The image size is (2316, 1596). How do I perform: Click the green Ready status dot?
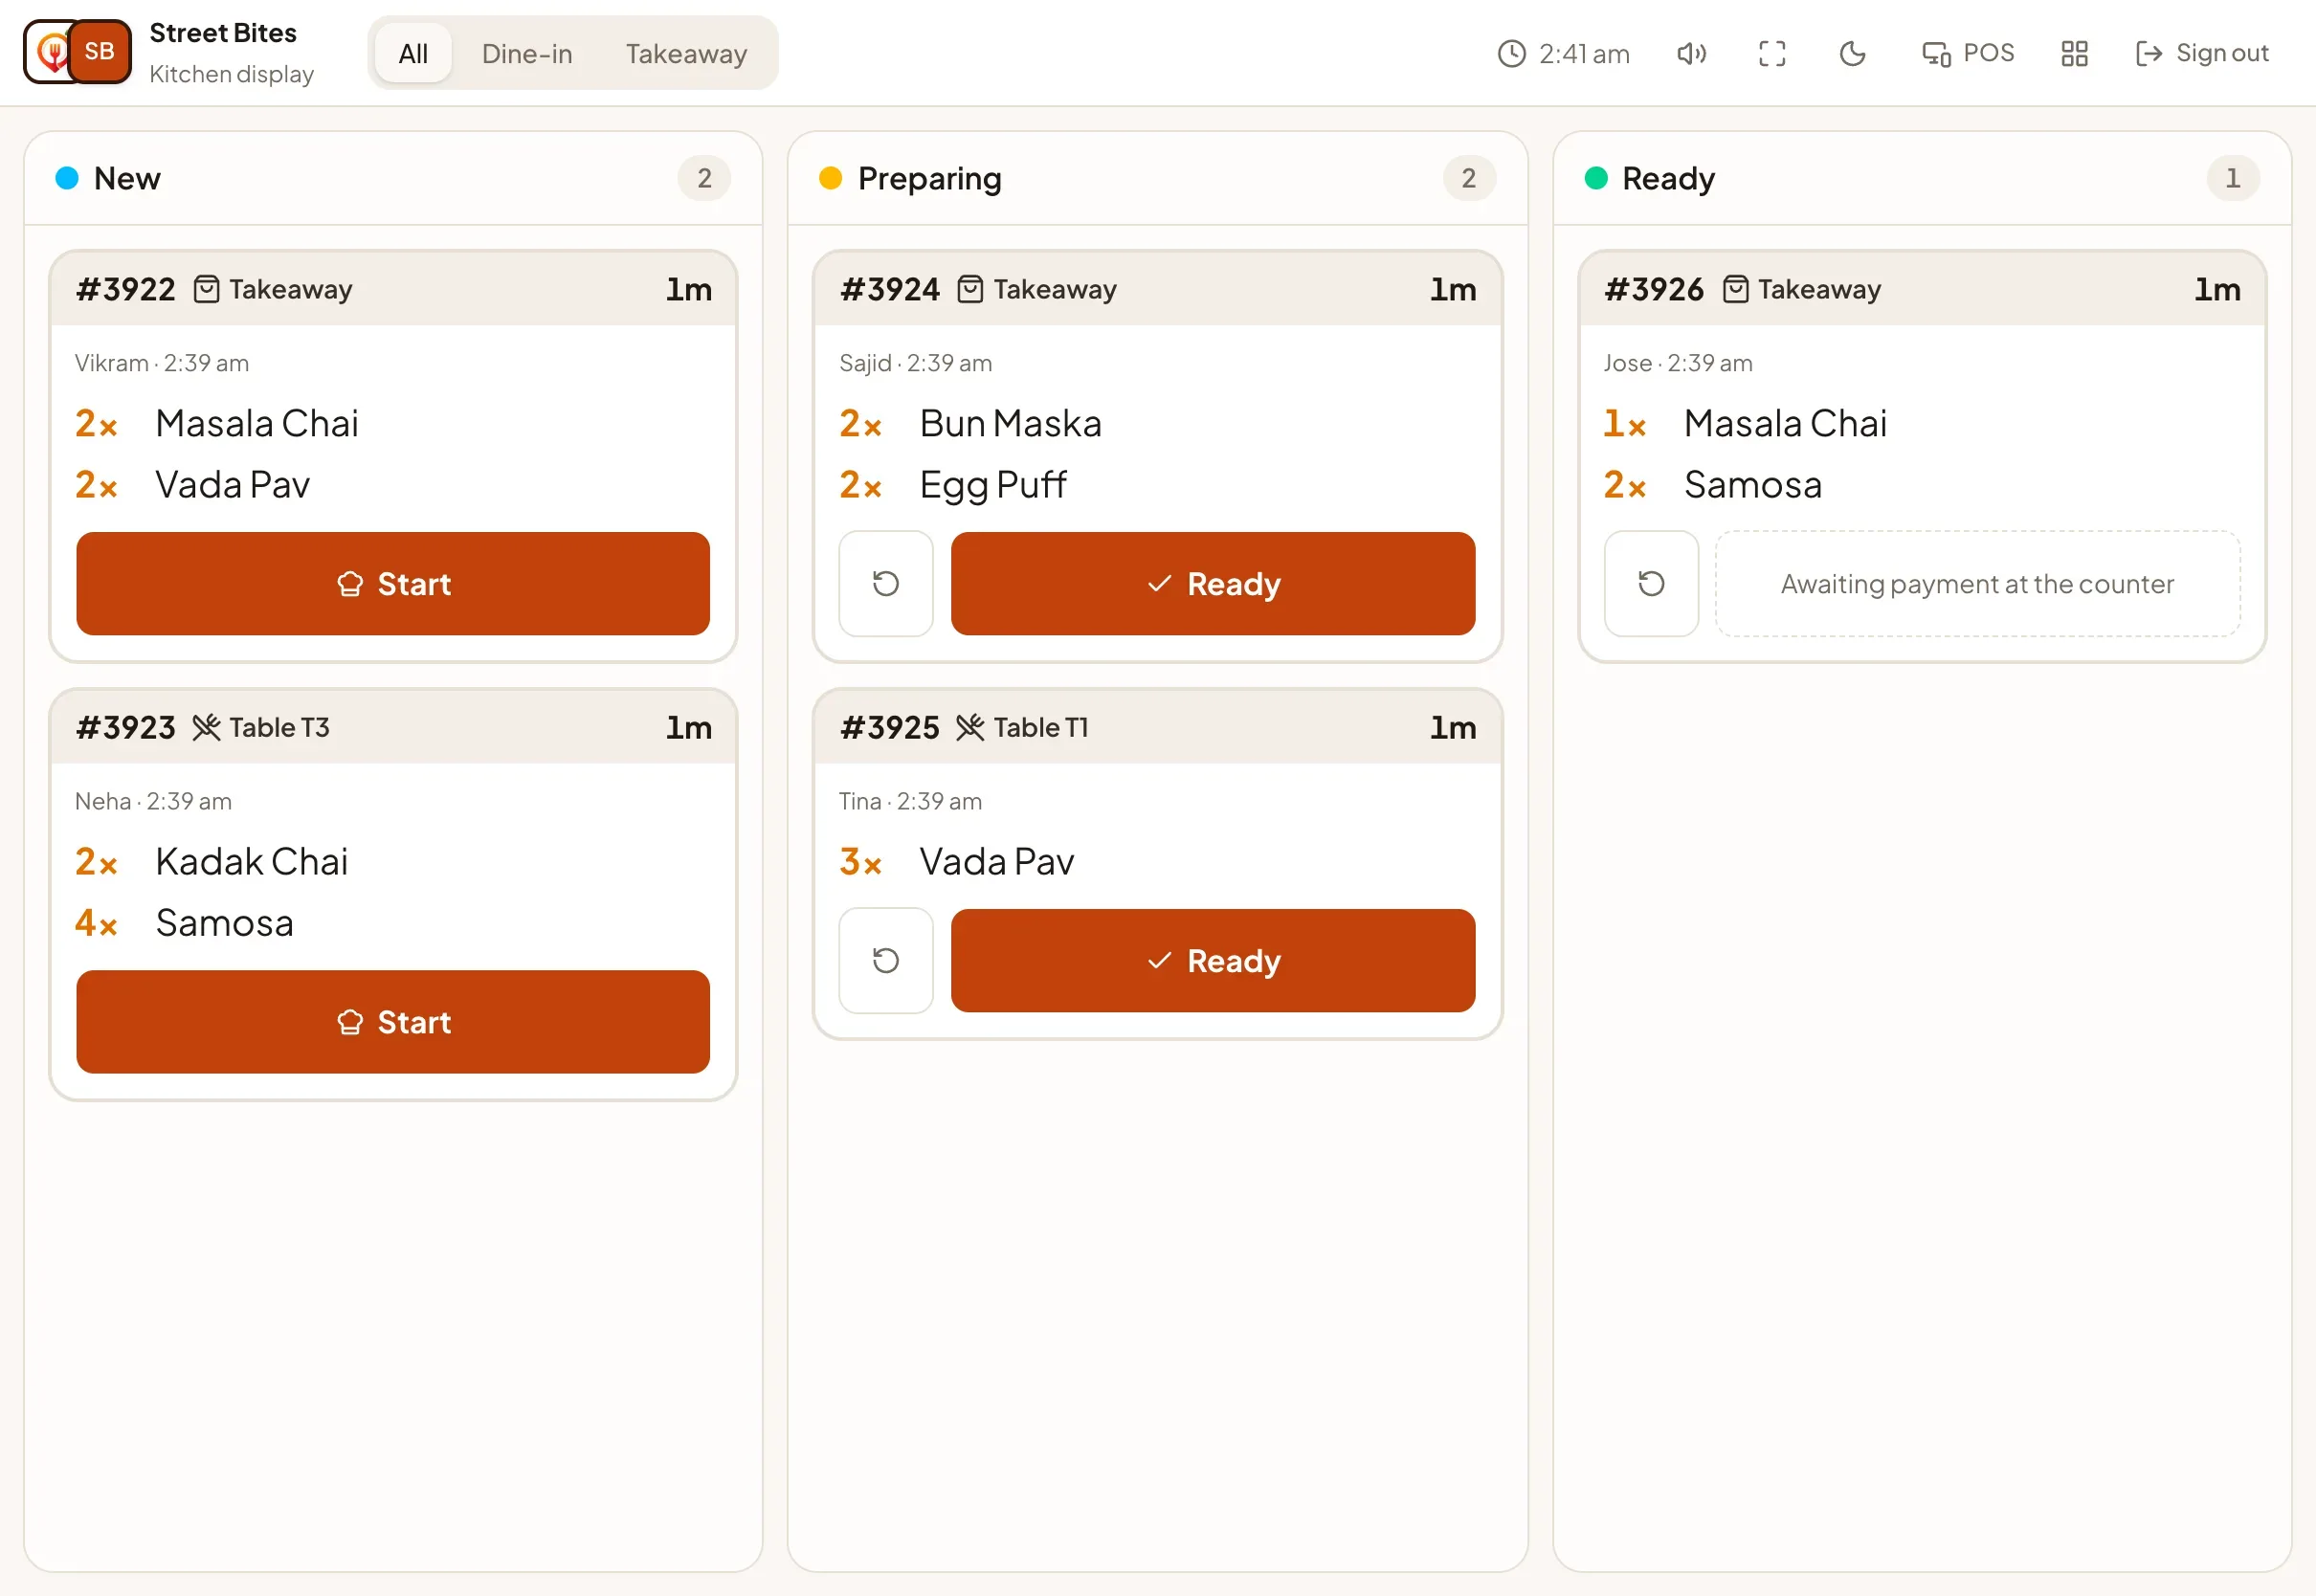click(x=1595, y=178)
